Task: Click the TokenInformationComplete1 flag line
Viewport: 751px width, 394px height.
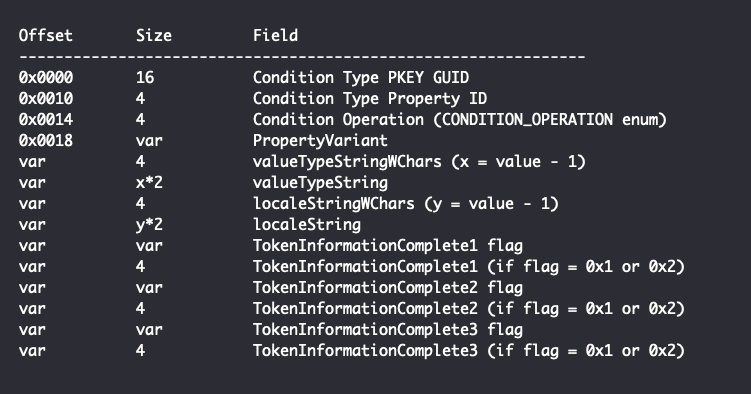Action: tap(388, 246)
